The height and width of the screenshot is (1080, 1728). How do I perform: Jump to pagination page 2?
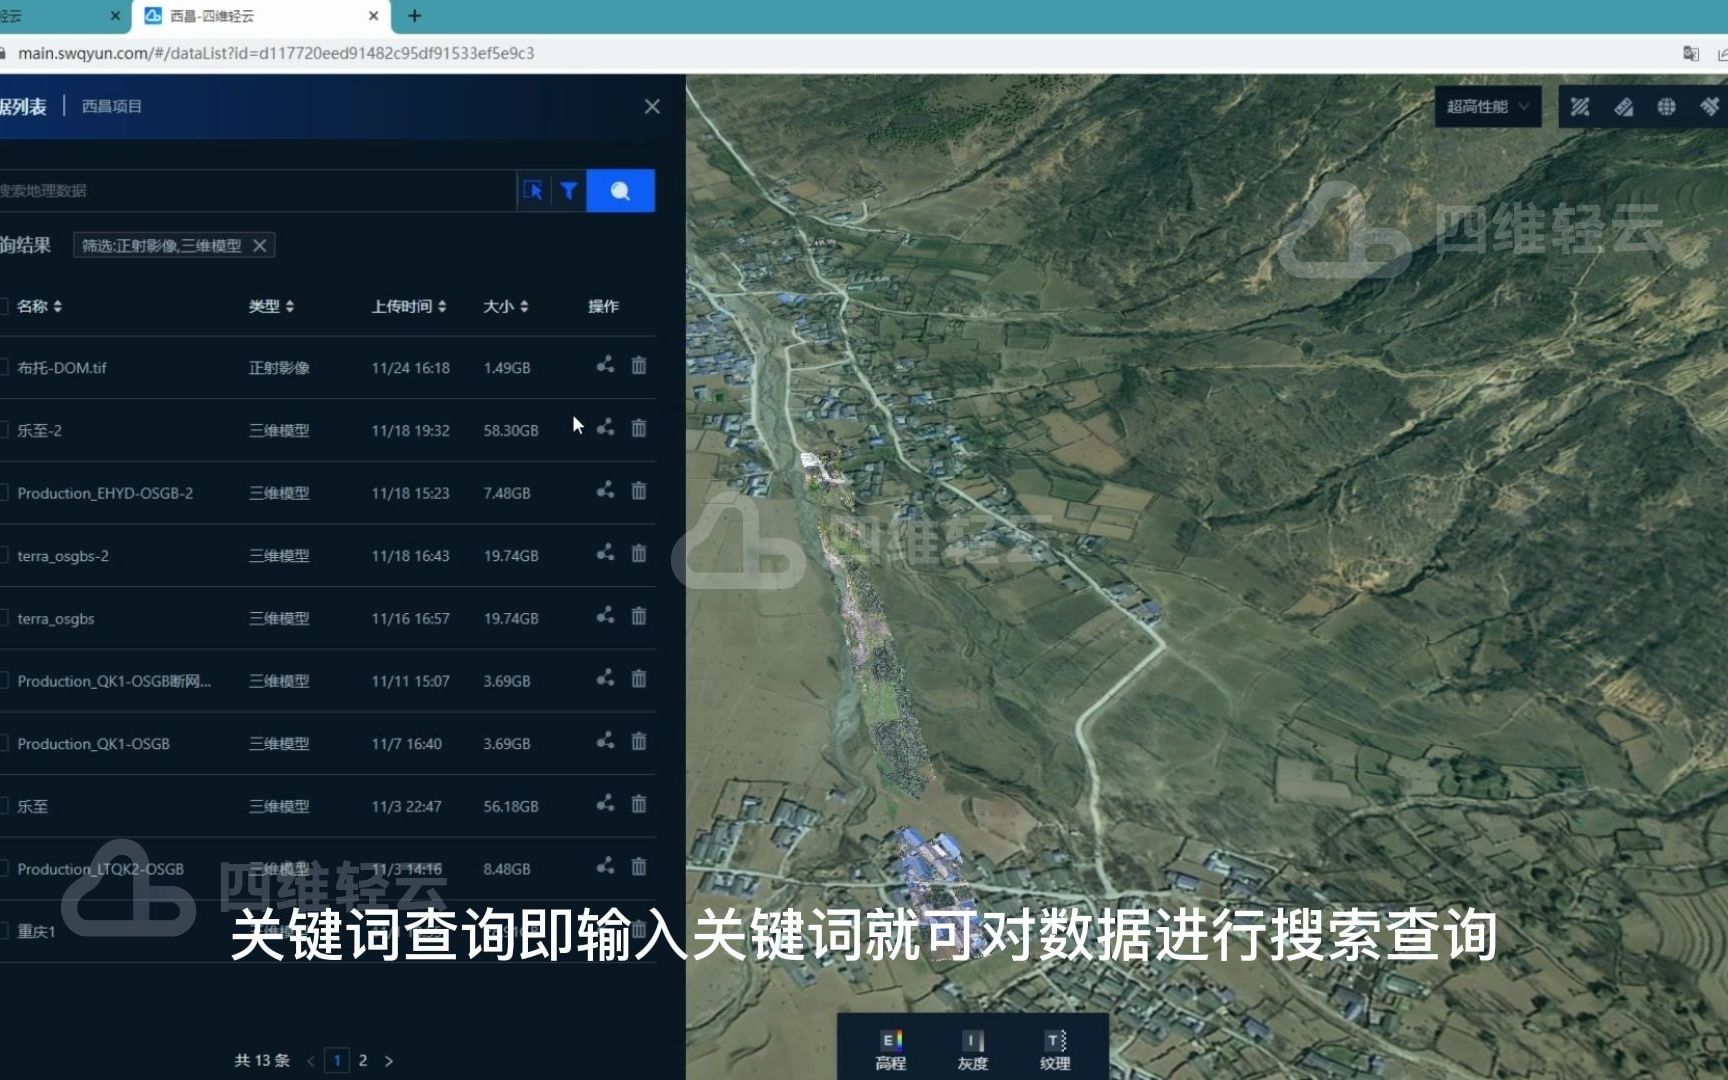363,1060
